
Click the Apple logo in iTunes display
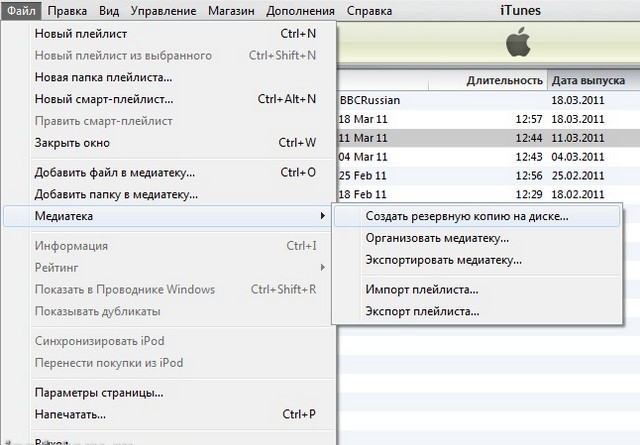[x=518, y=42]
